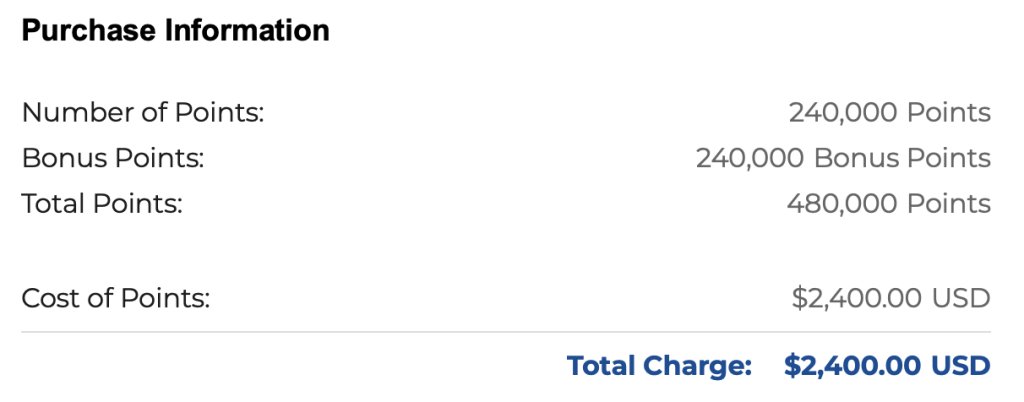Select the Total Points label
This screenshot has width=1024, height=402.
click(102, 204)
